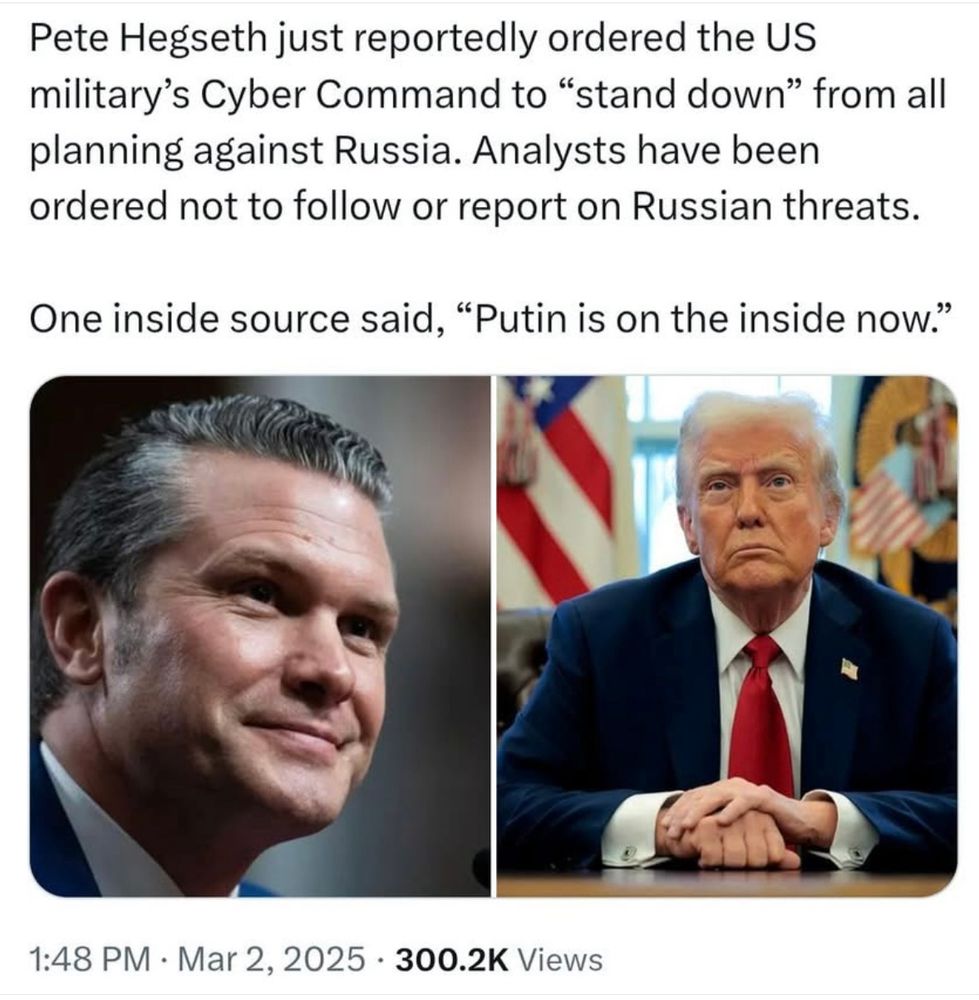The width and height of the screenshot is (979, 1000).
Task: Click the flag lapel pin on suit
Action: (850, 668)
